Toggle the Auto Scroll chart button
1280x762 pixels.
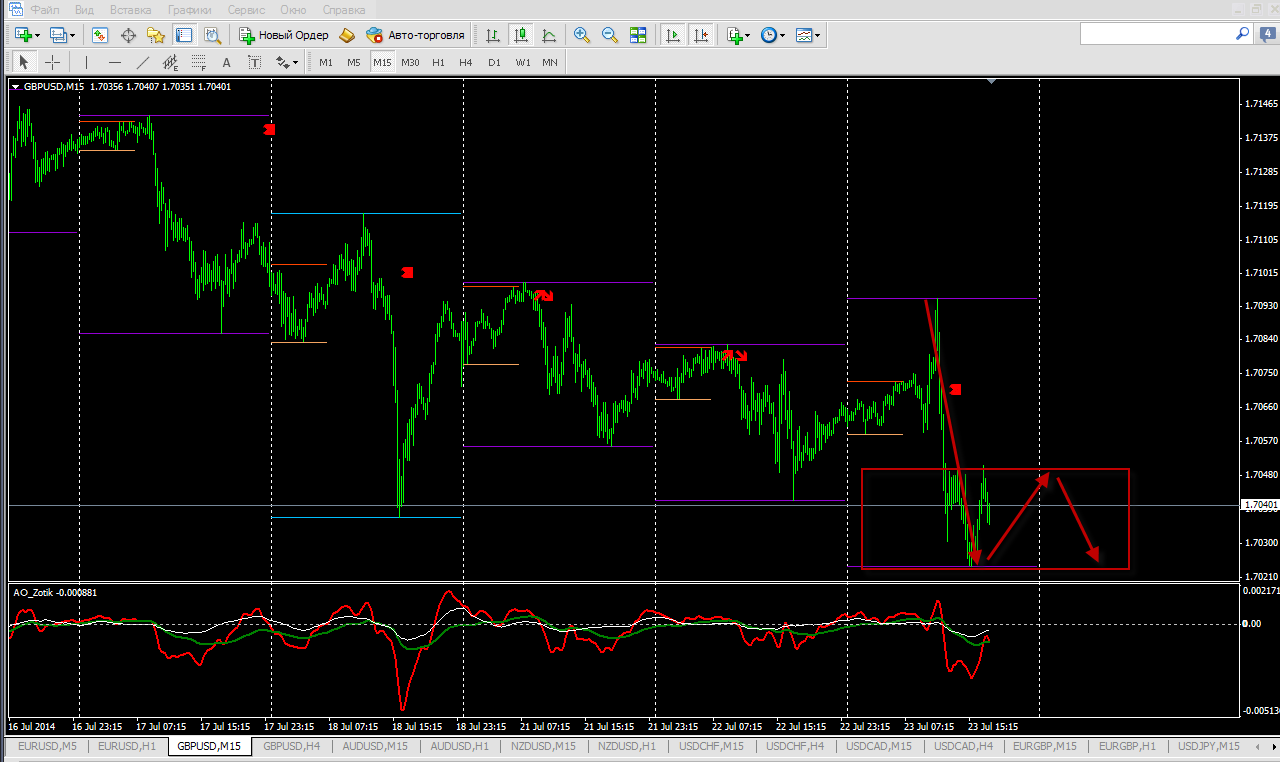tap(673, 35)
